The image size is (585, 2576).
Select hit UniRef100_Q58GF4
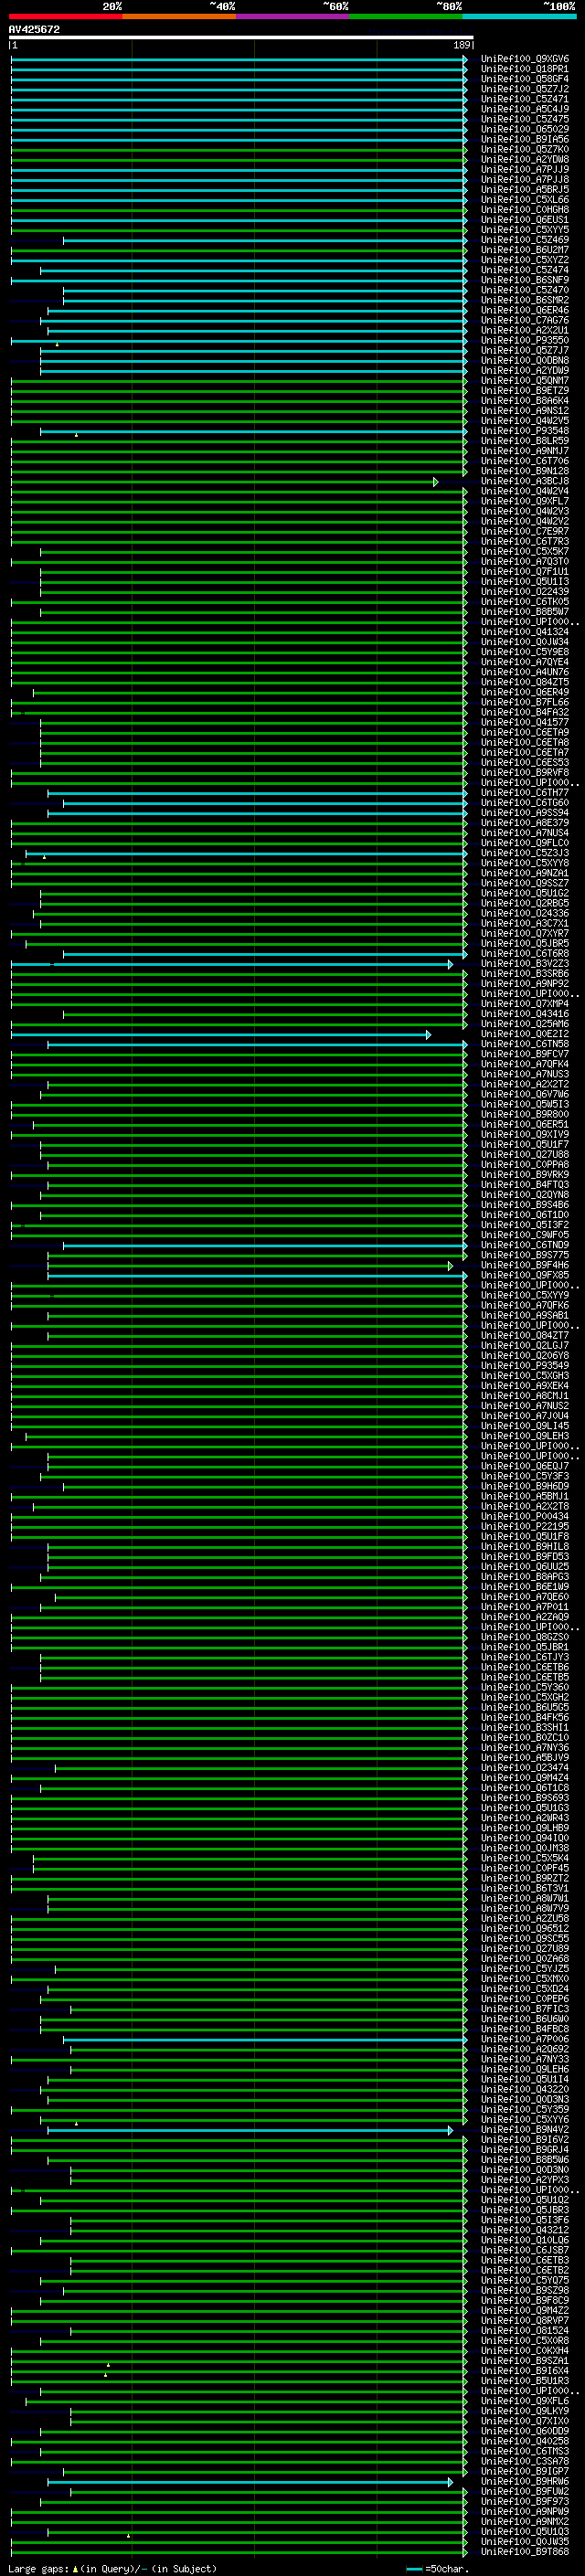tap(525, 79)
